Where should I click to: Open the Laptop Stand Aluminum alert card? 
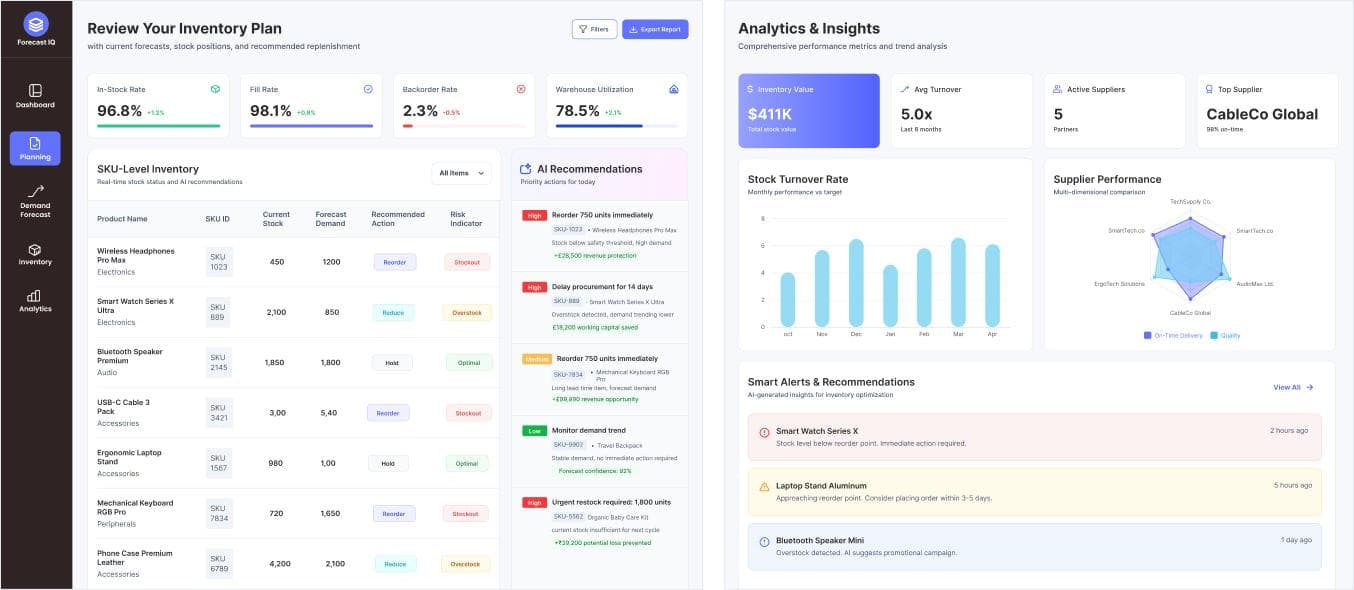coord(1034,491)
